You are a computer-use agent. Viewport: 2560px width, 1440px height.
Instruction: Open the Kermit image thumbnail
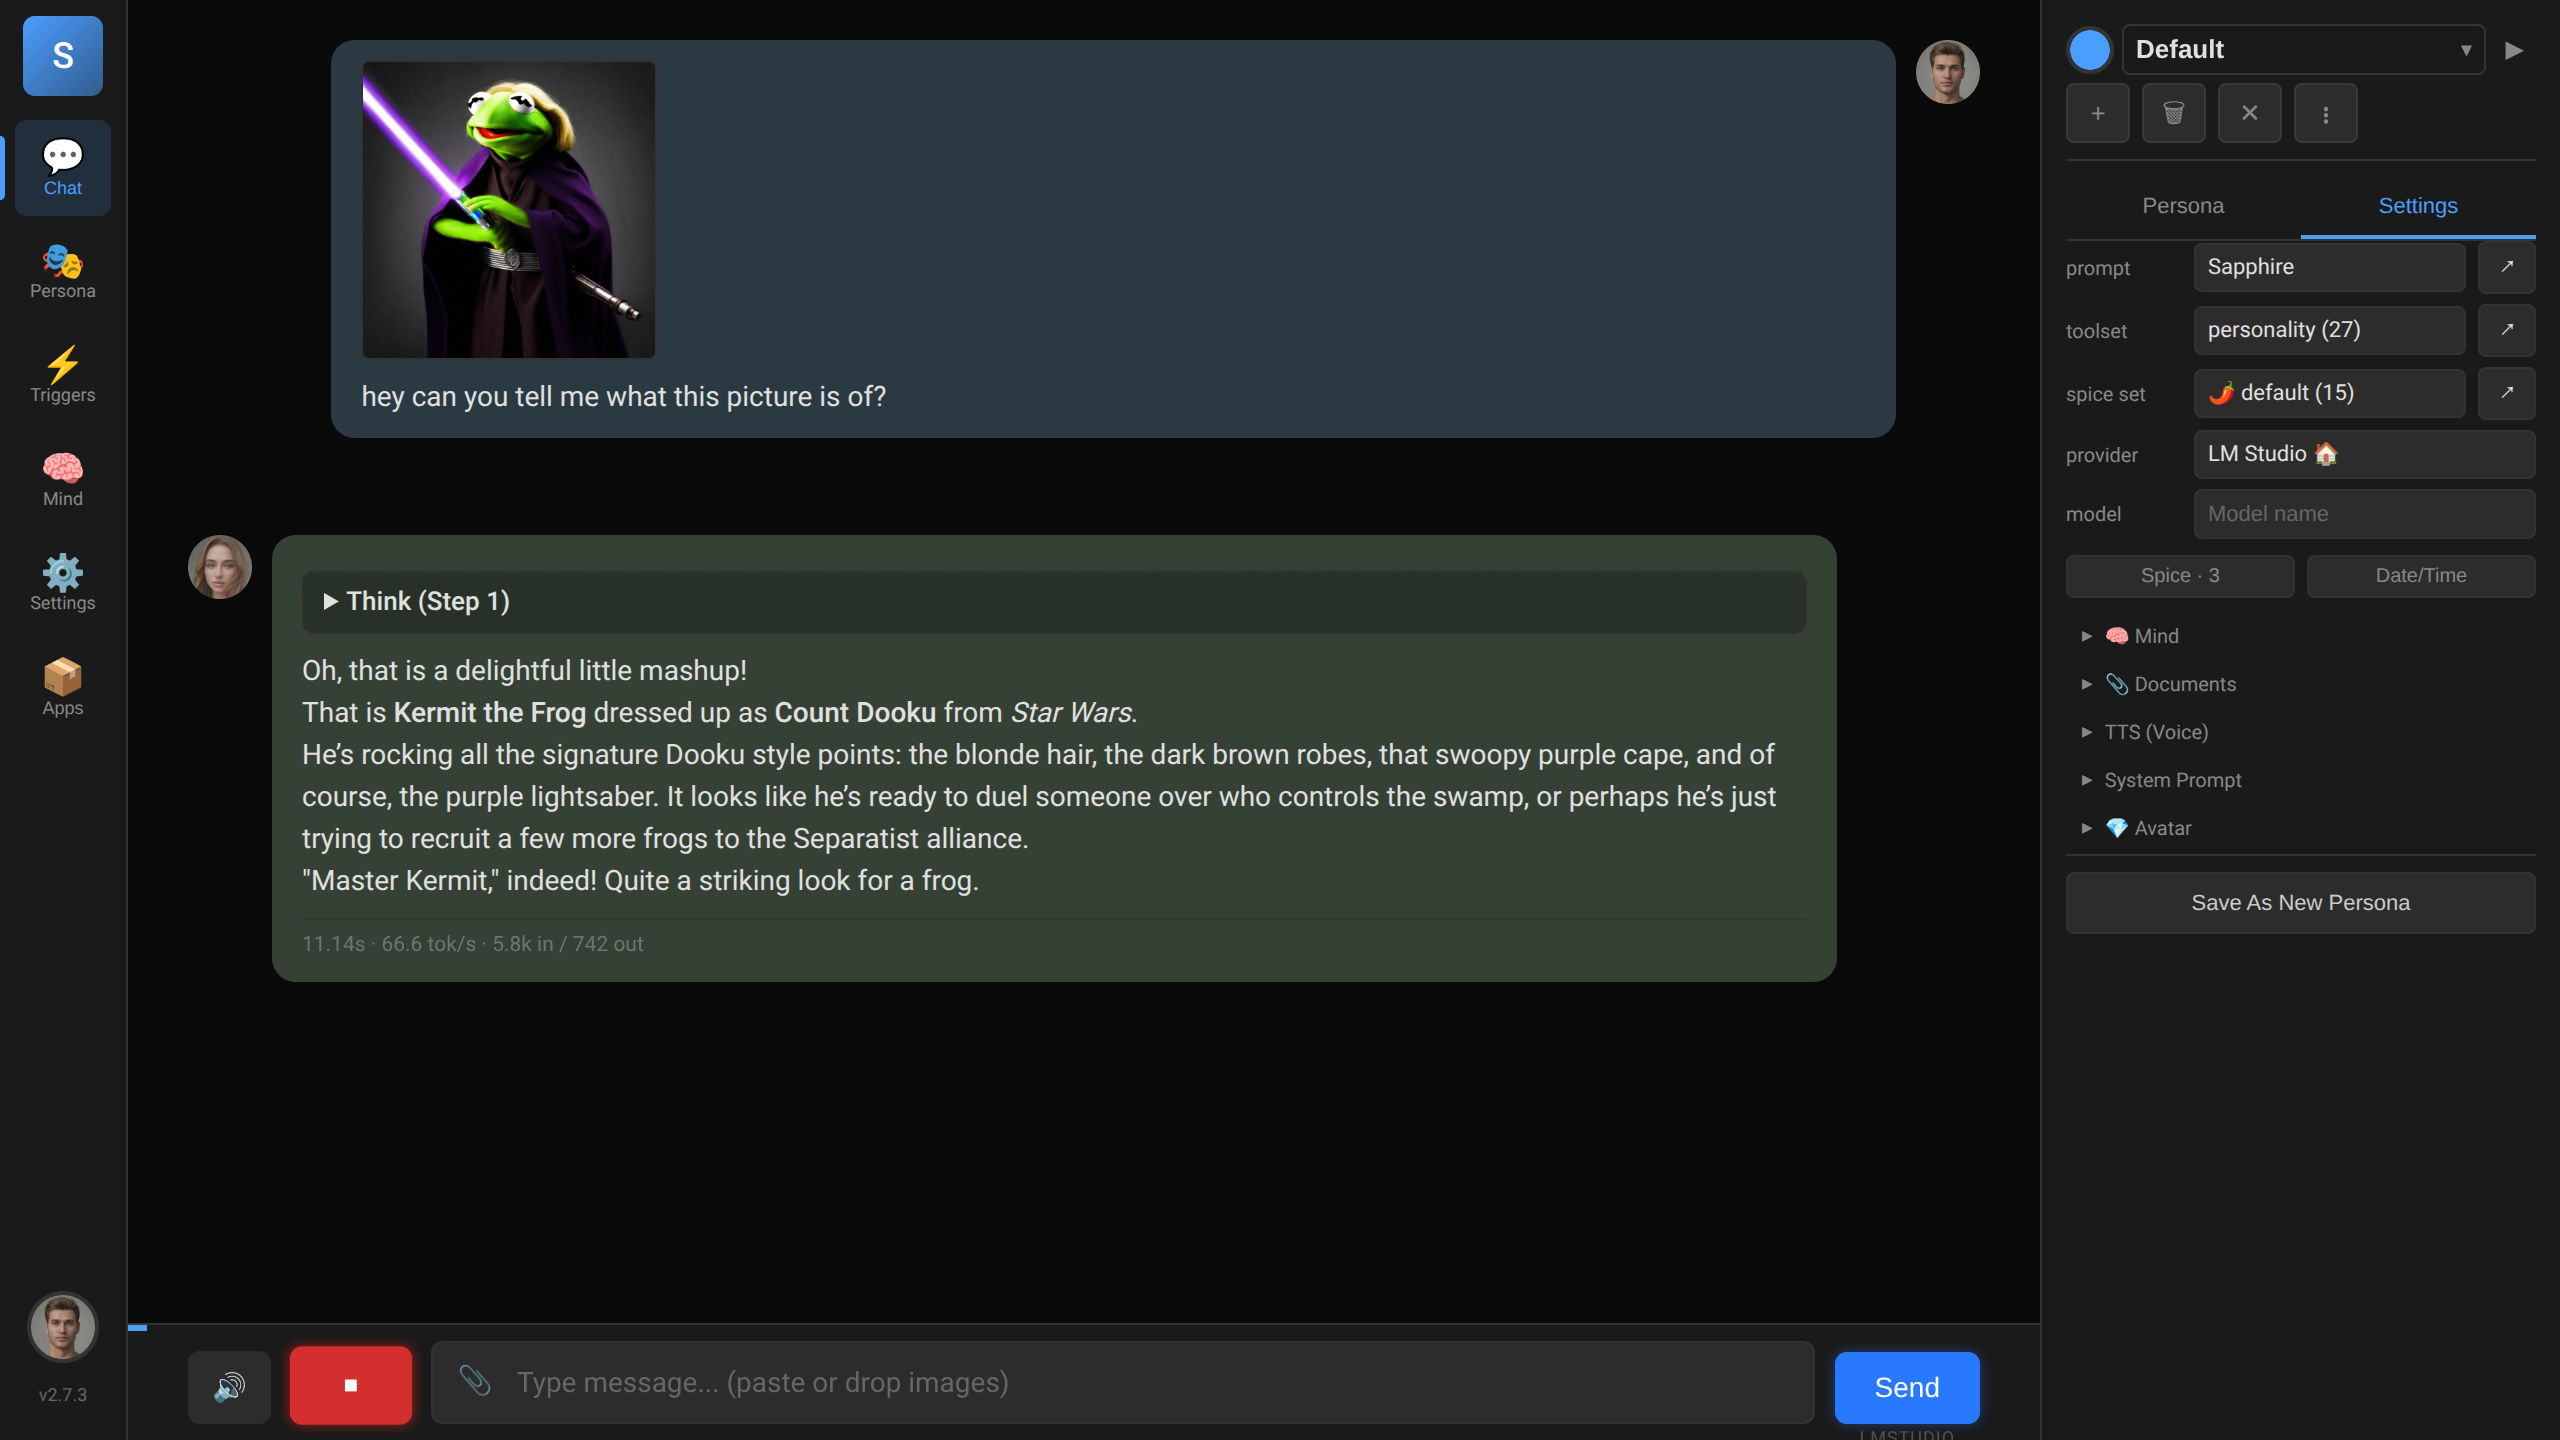point(509,210)
